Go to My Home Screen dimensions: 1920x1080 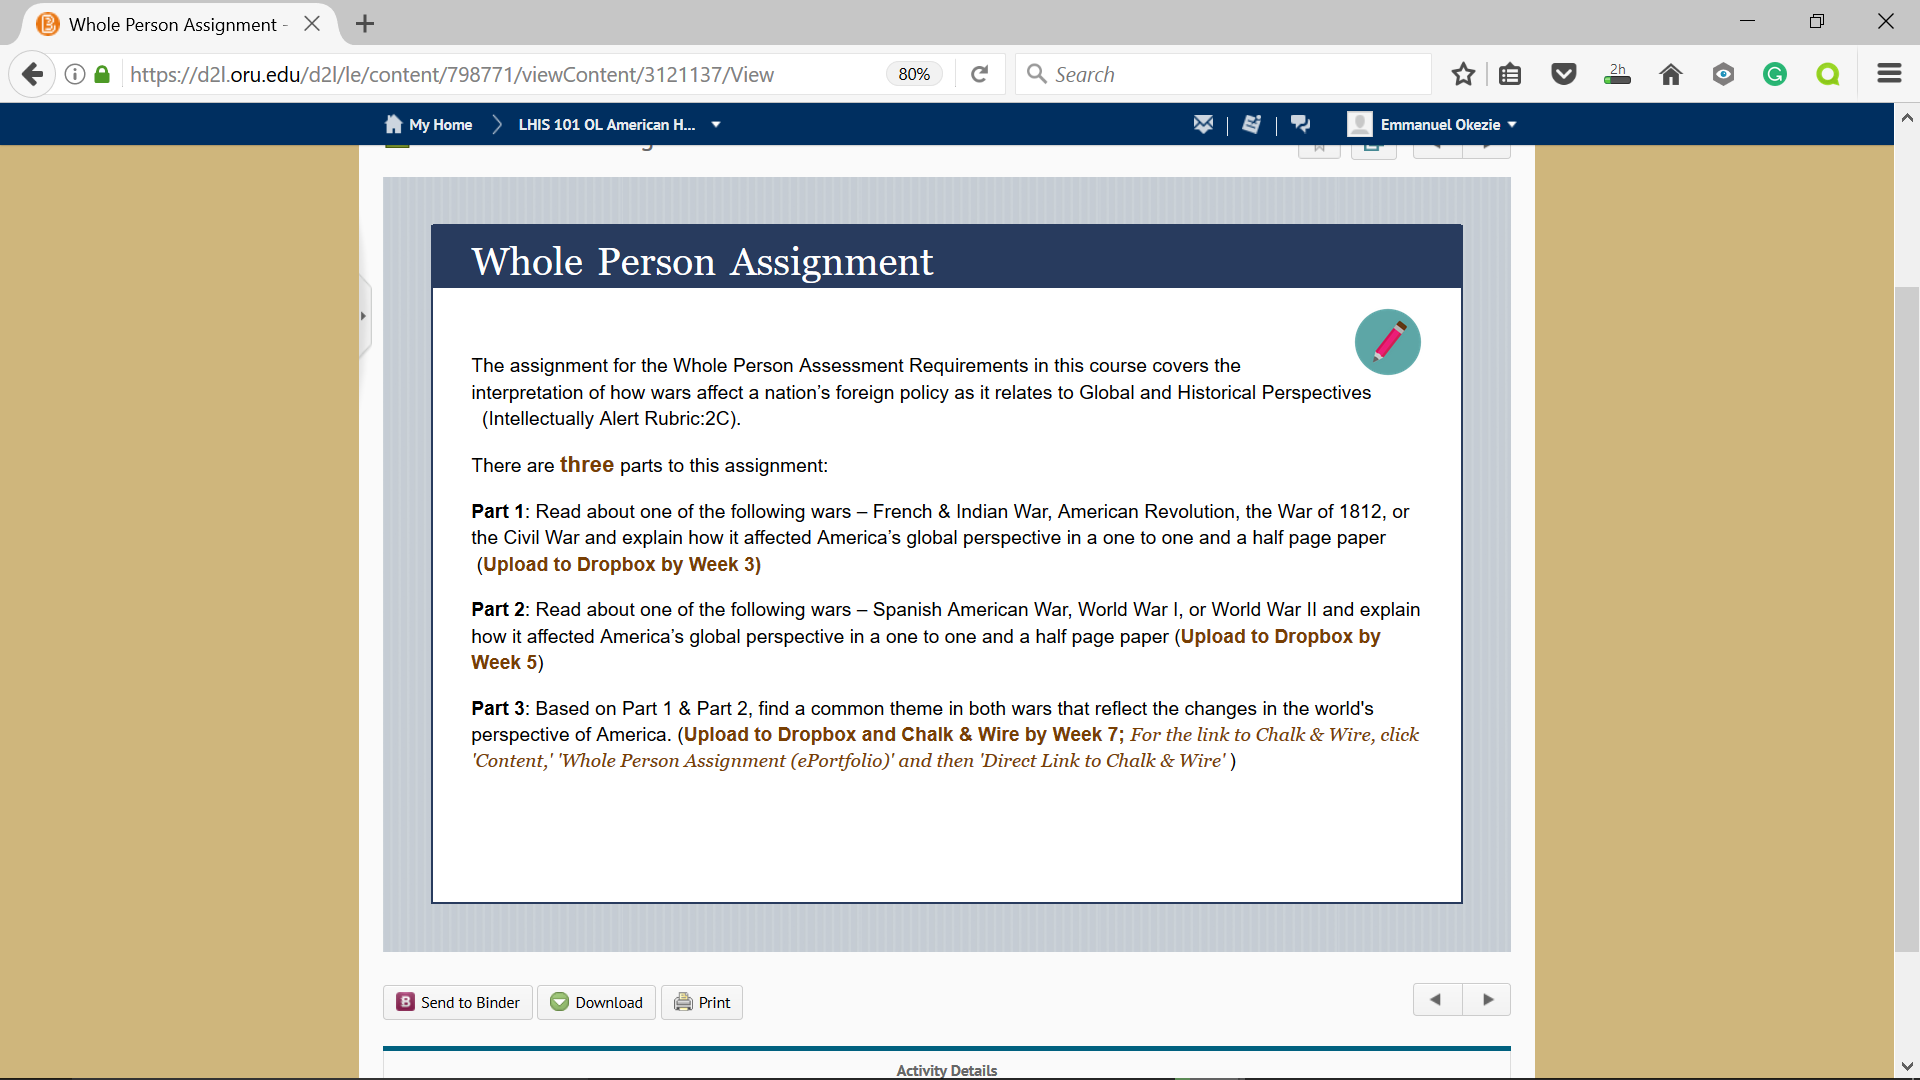point(429,124)
